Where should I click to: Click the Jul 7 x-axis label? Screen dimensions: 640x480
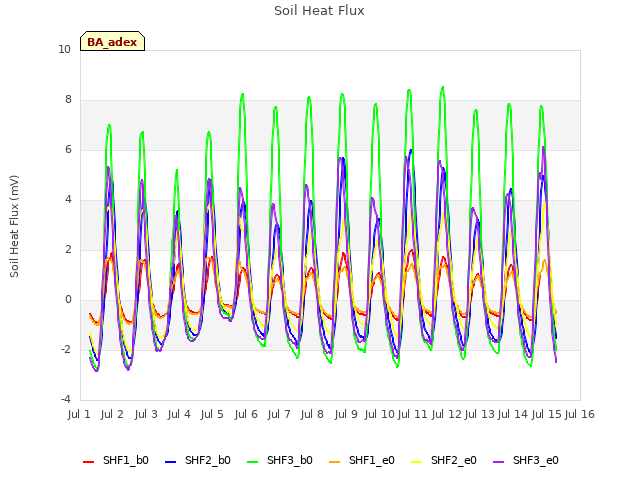279,414
